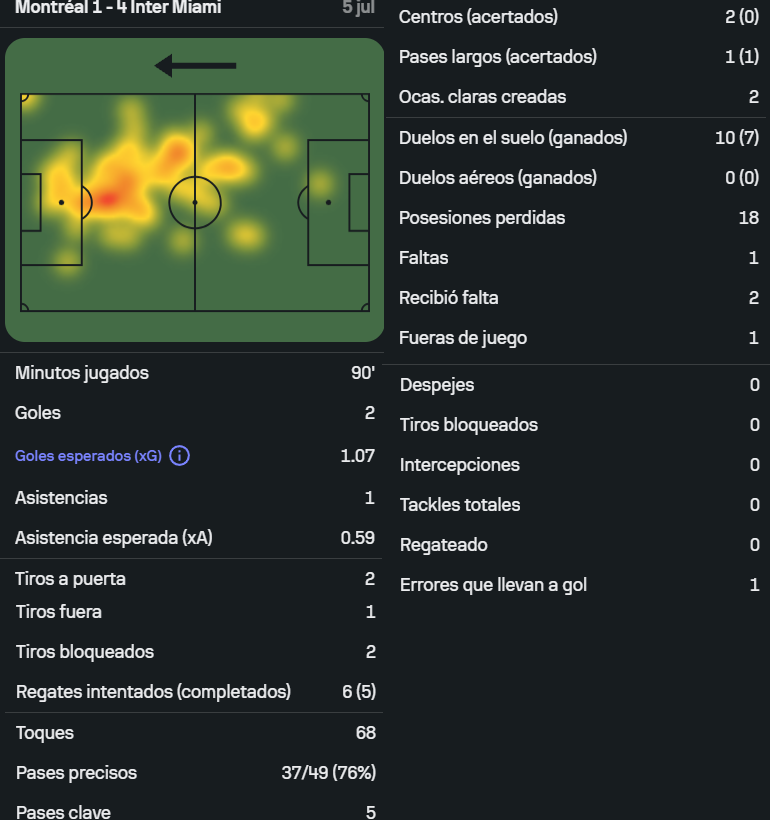Click the xG info icon
This screenshot has height=820, width=770.
(179, 455)
